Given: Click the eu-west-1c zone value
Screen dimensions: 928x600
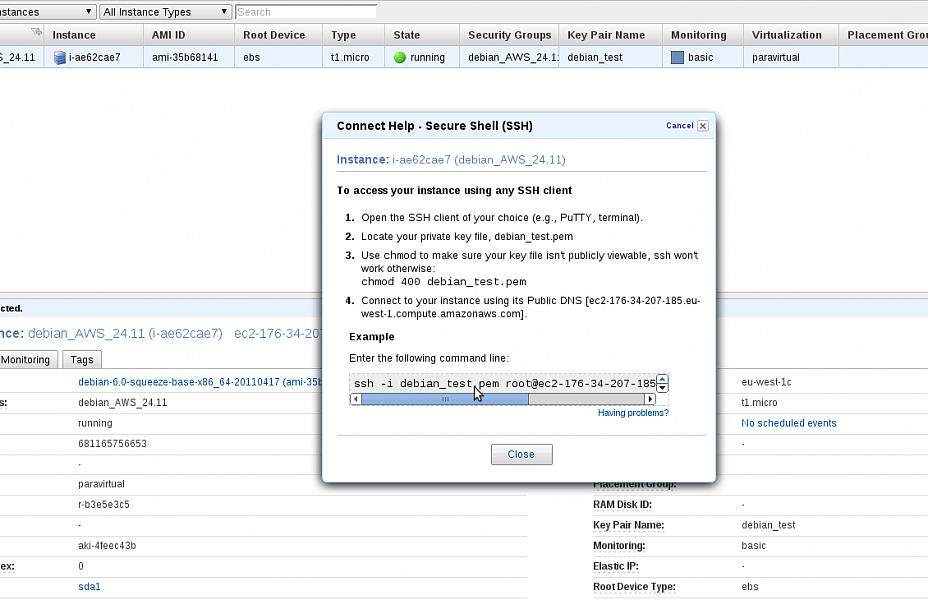Looking at the screenshot, I should tap(766, 382).
